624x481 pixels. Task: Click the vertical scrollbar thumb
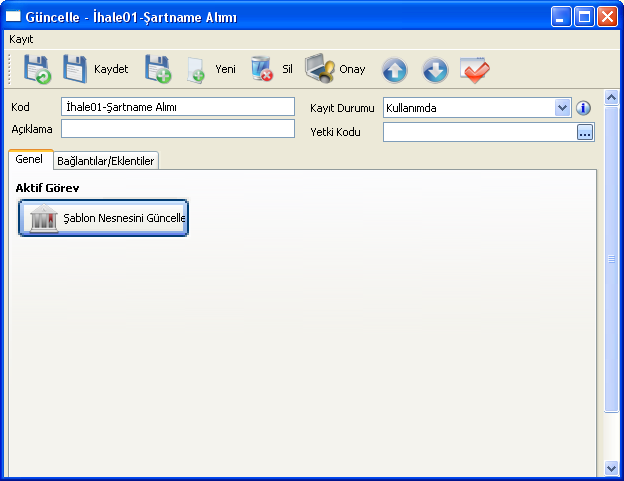[611, 259]
